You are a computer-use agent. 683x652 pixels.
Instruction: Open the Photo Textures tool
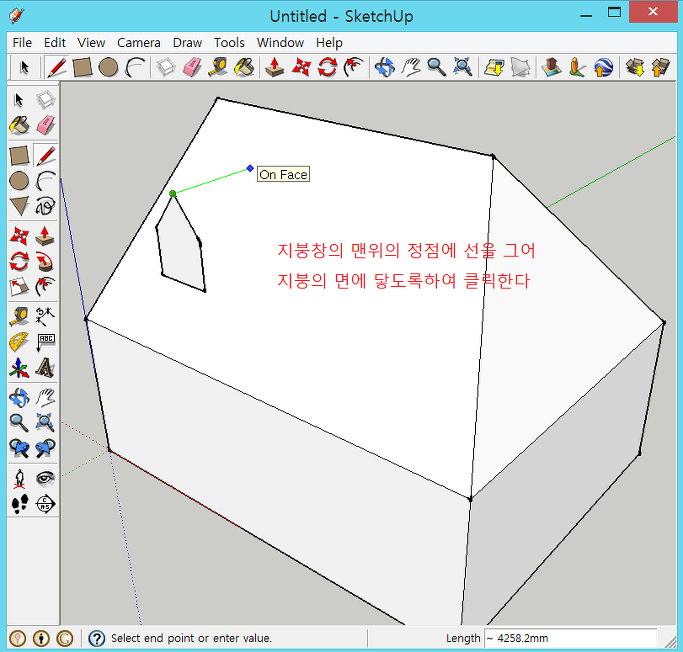coord(577,68)
